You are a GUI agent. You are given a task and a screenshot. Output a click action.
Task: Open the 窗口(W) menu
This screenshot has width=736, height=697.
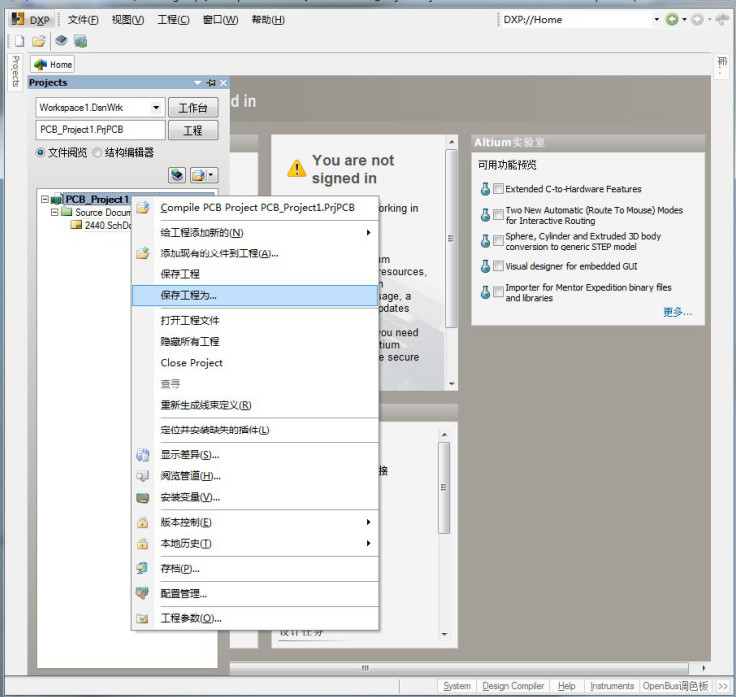[x=221, y=20]
